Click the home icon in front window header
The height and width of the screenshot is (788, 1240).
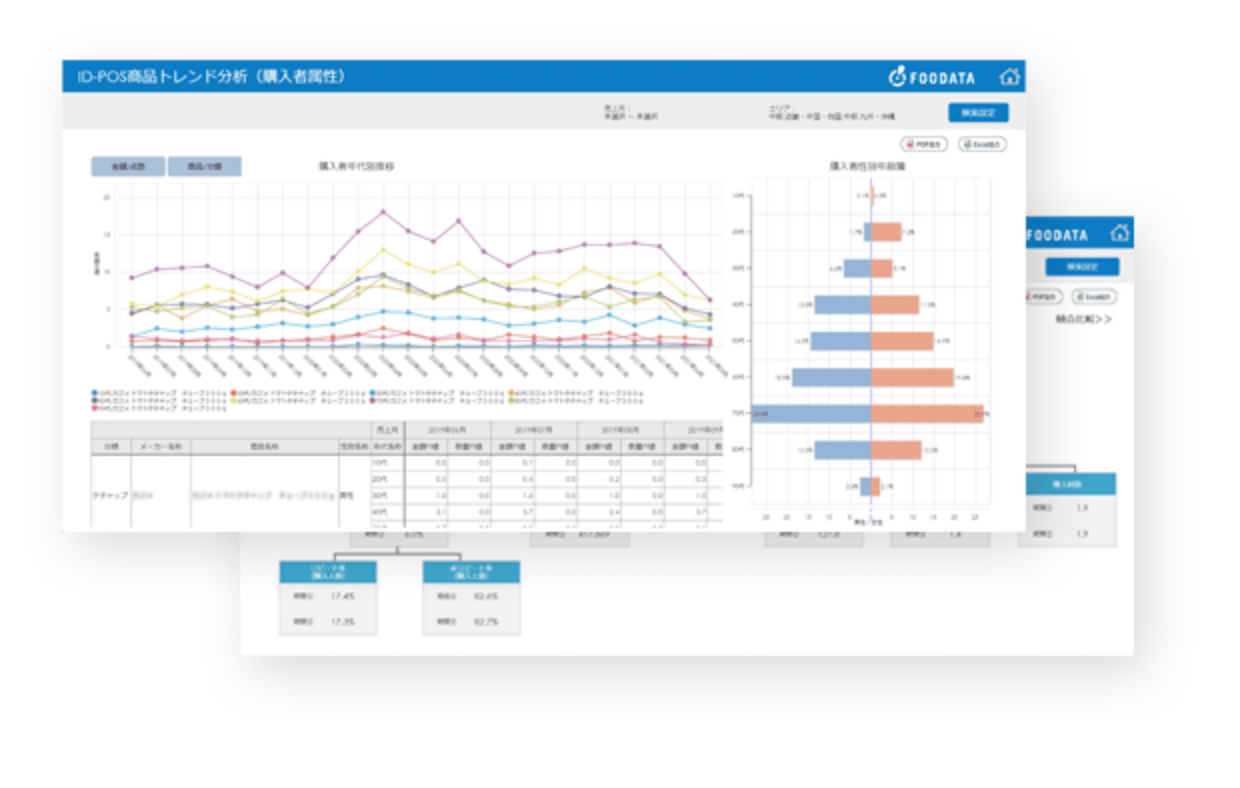[1009, 77]
